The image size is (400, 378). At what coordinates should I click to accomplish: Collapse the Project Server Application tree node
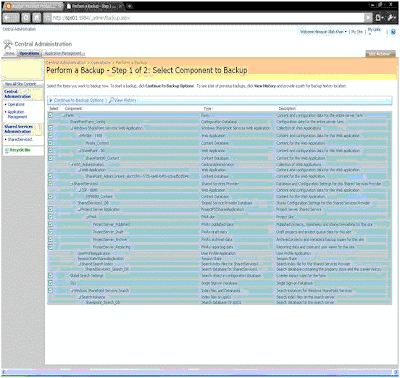pyautogui.click(x=79, y=209)
